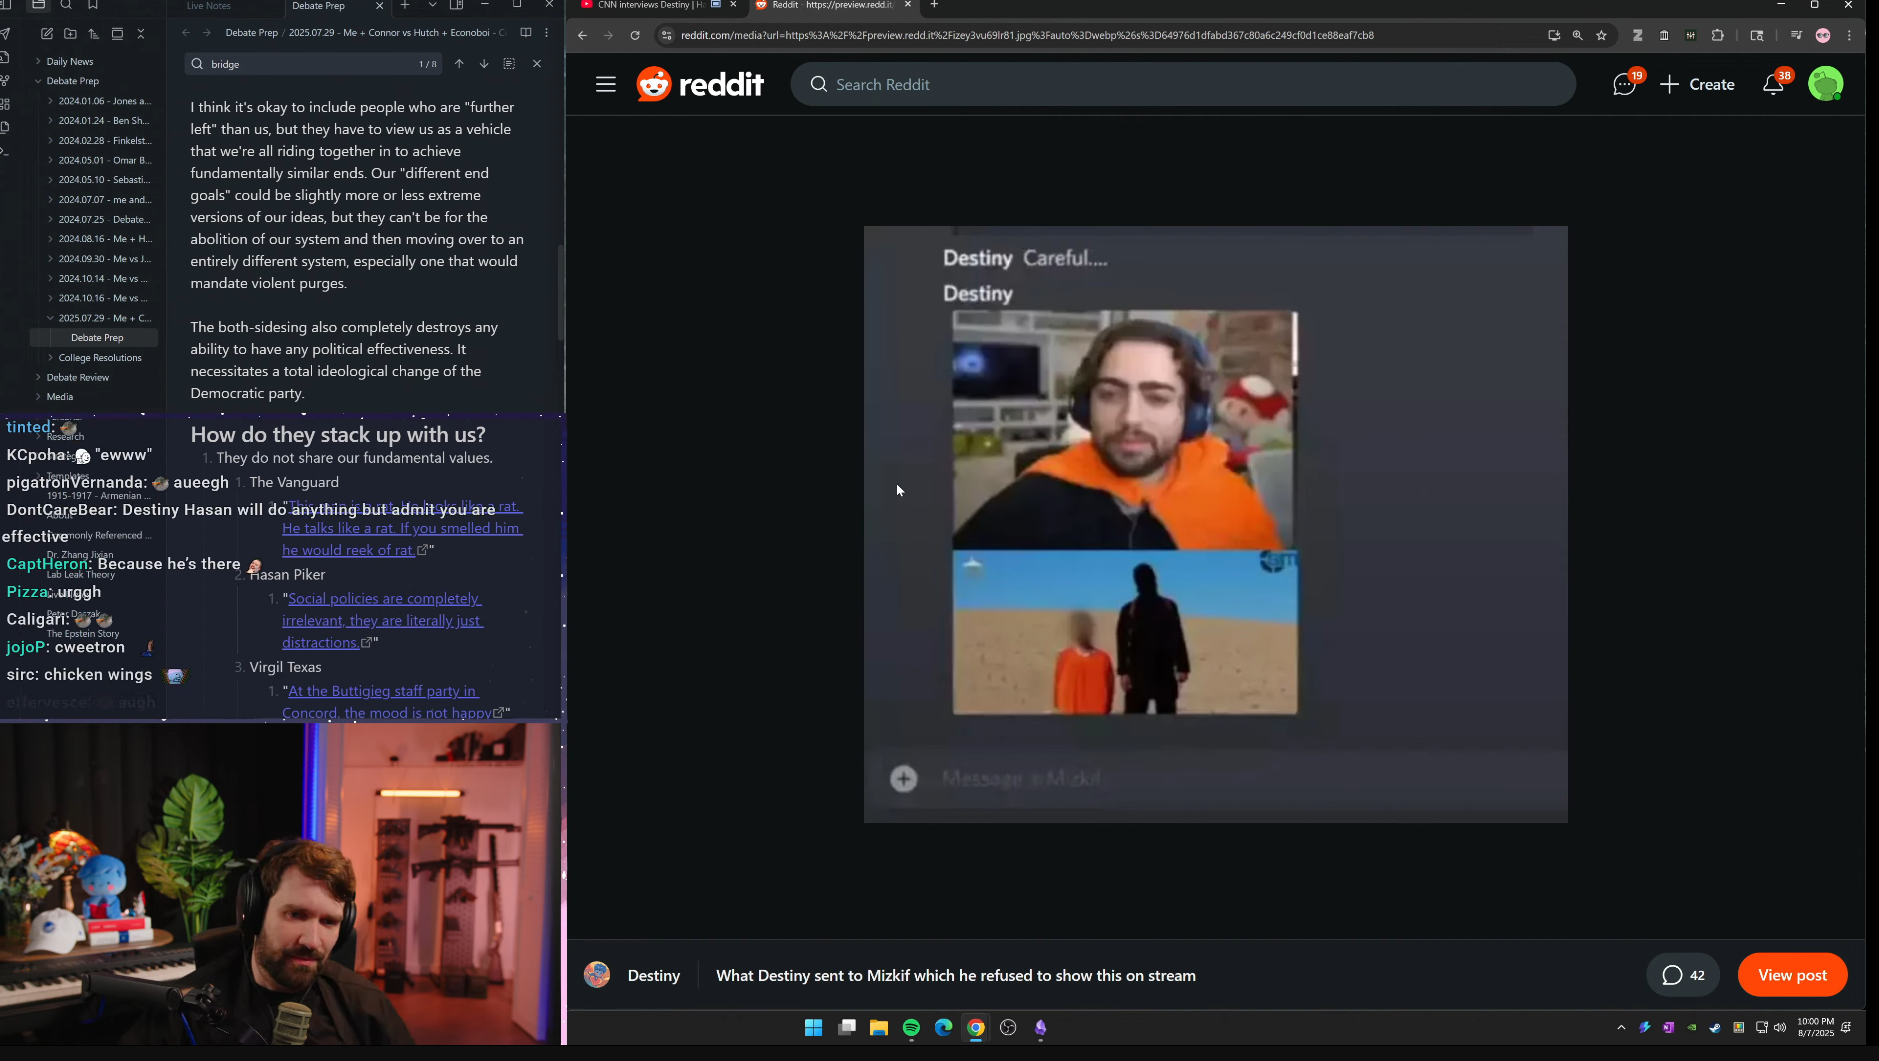Open Obsidian from the taskbar
Screen dimensions: 1879x1061
click(x=1040, y=1027)
